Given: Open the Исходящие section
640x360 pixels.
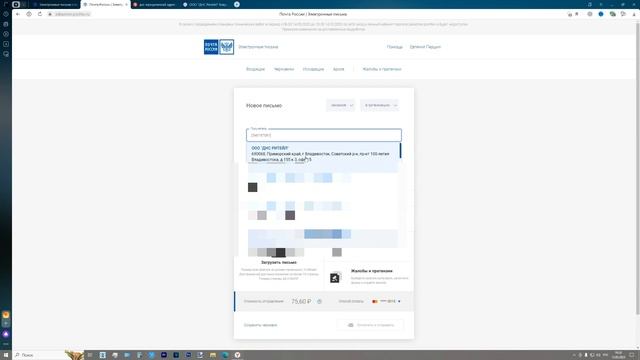Looking at the screenshot, I should pyautogui.click(x=313, y=69).
